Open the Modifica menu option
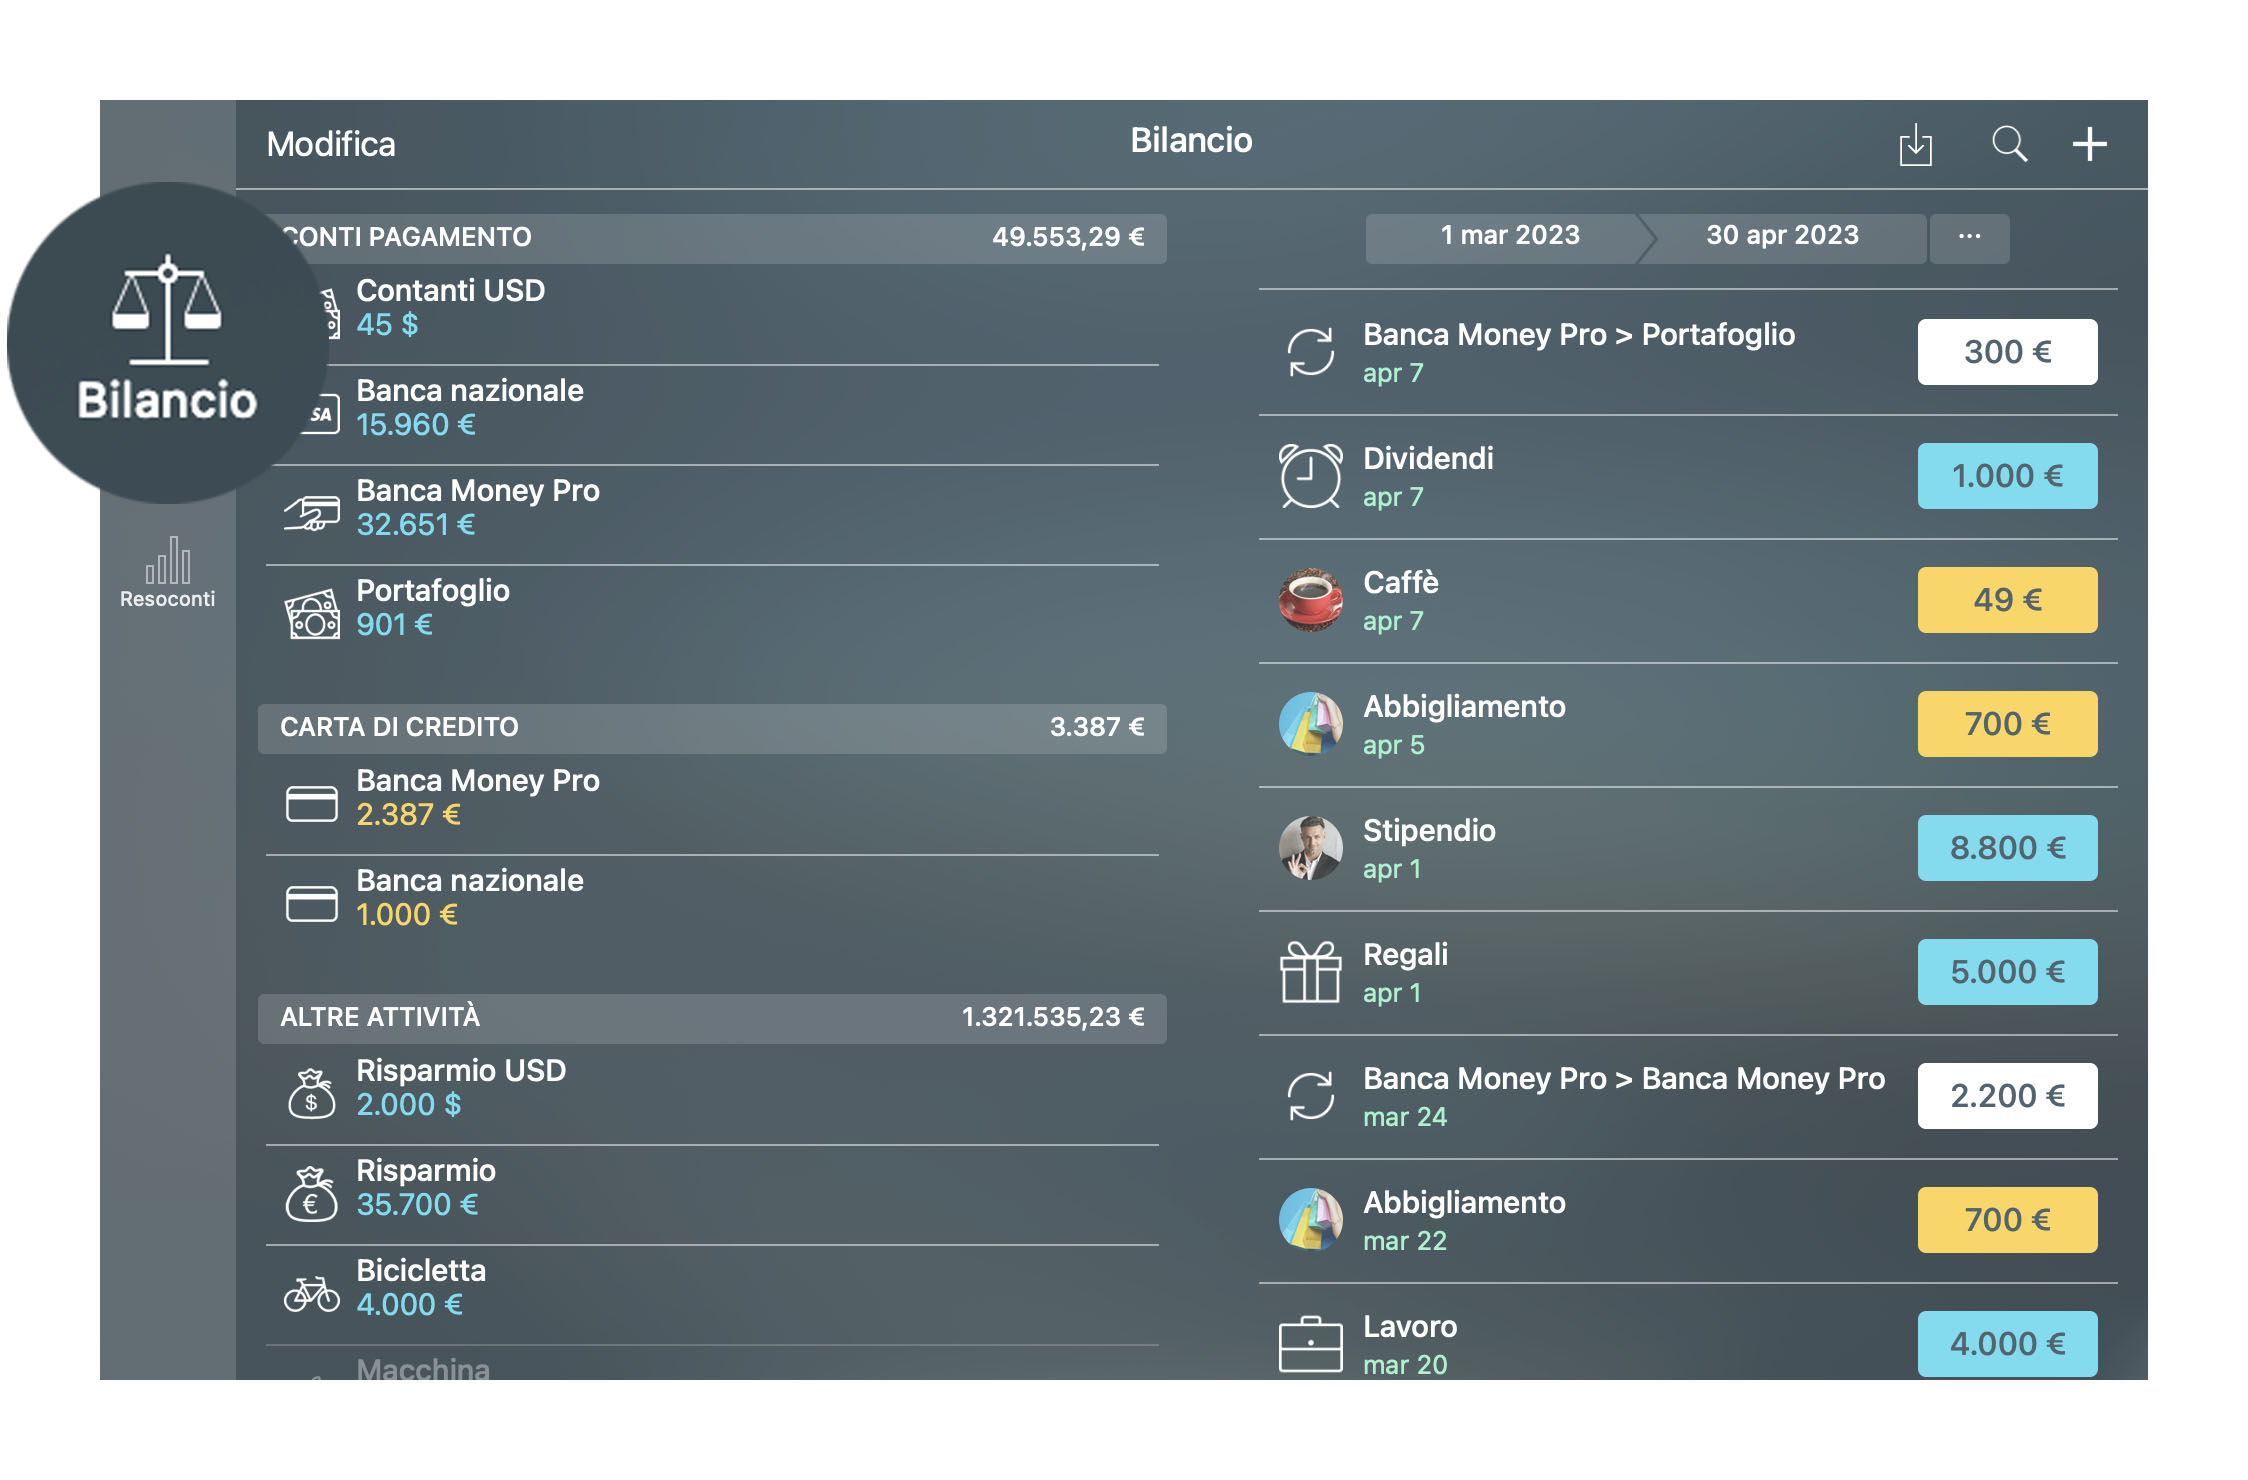Screen dimensions: 2248x1480 coord(331,144)
